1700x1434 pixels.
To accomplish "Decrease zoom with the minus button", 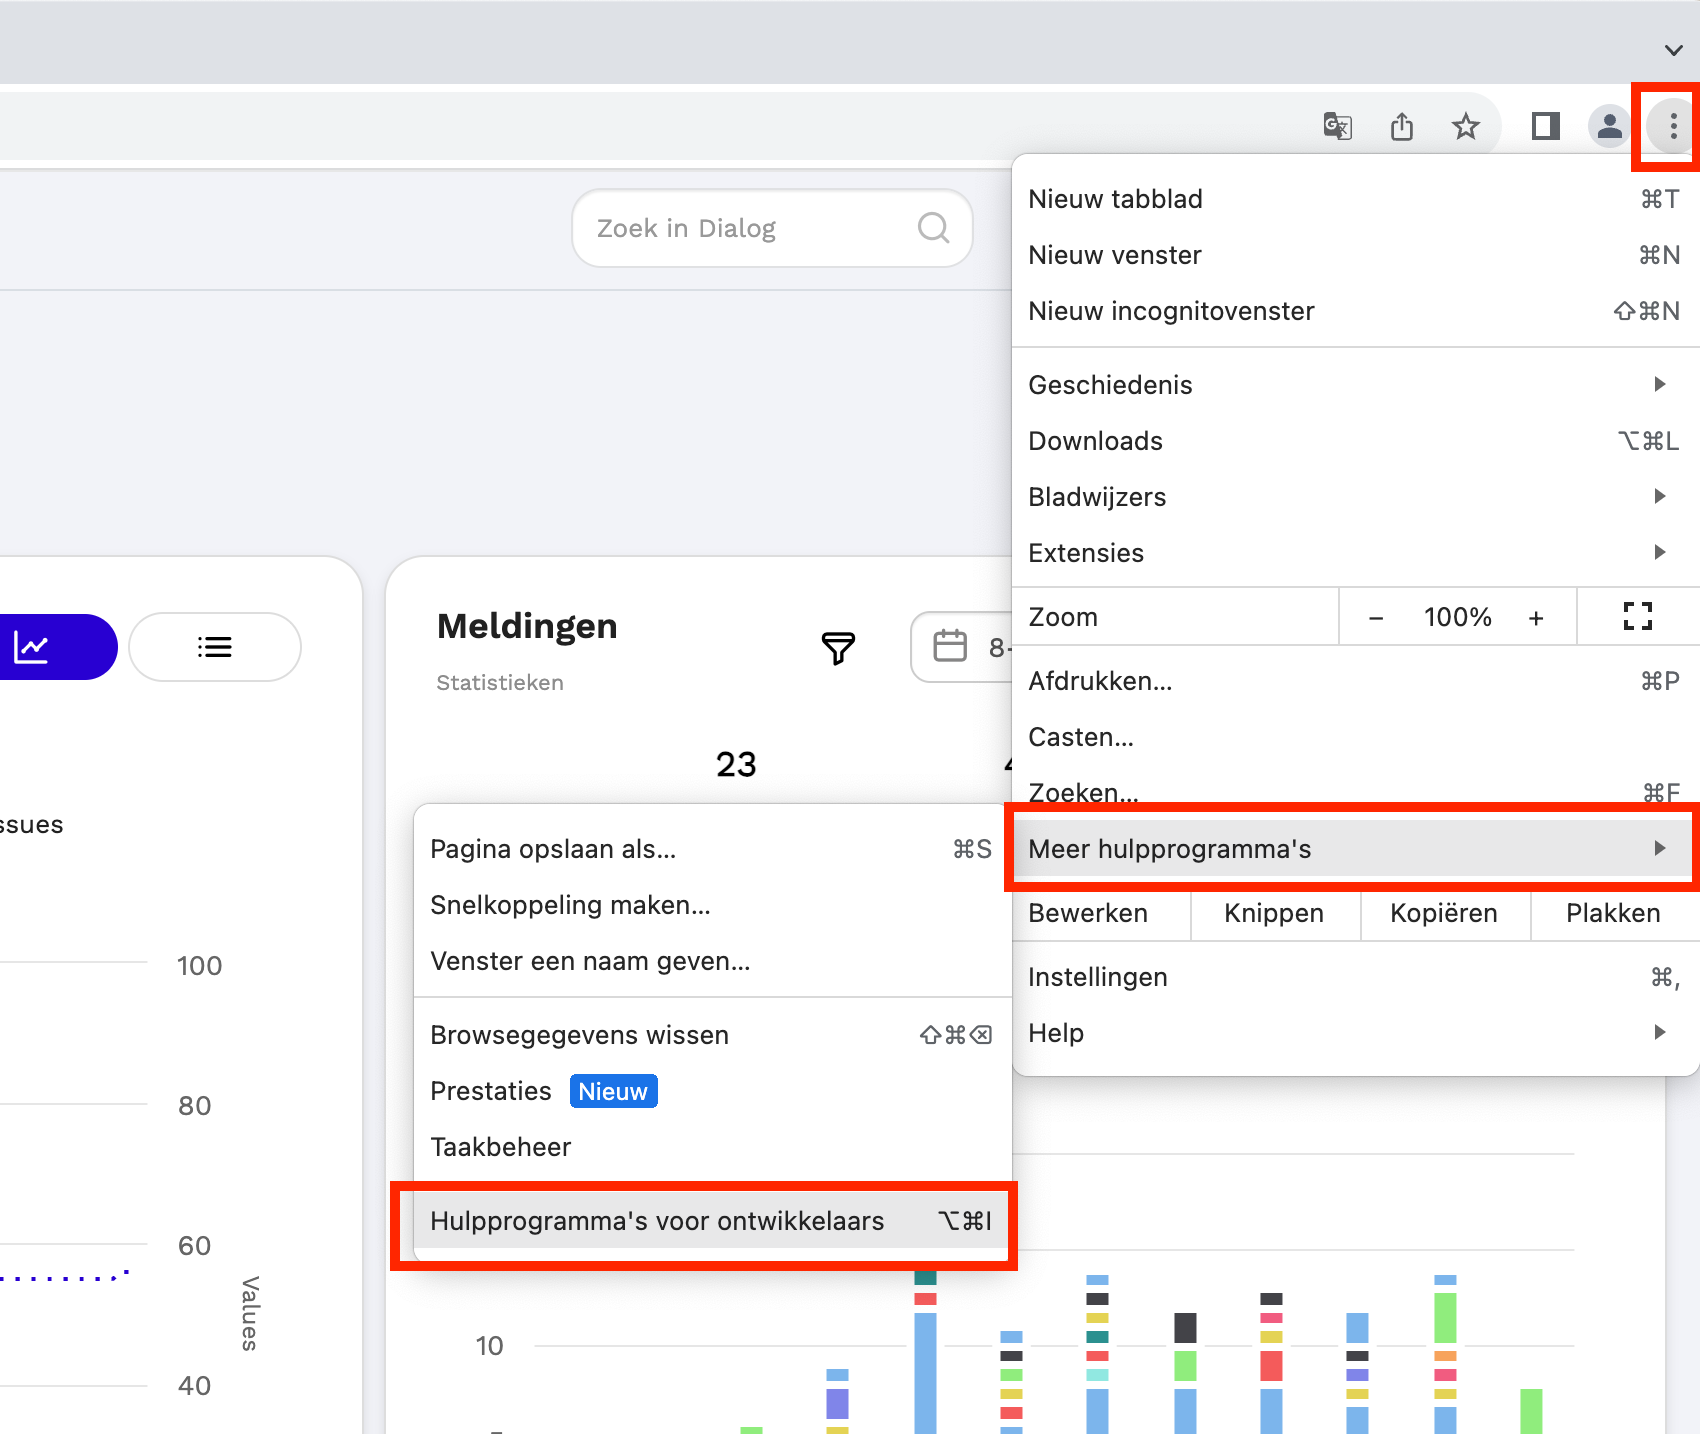I will point(1376,618).
